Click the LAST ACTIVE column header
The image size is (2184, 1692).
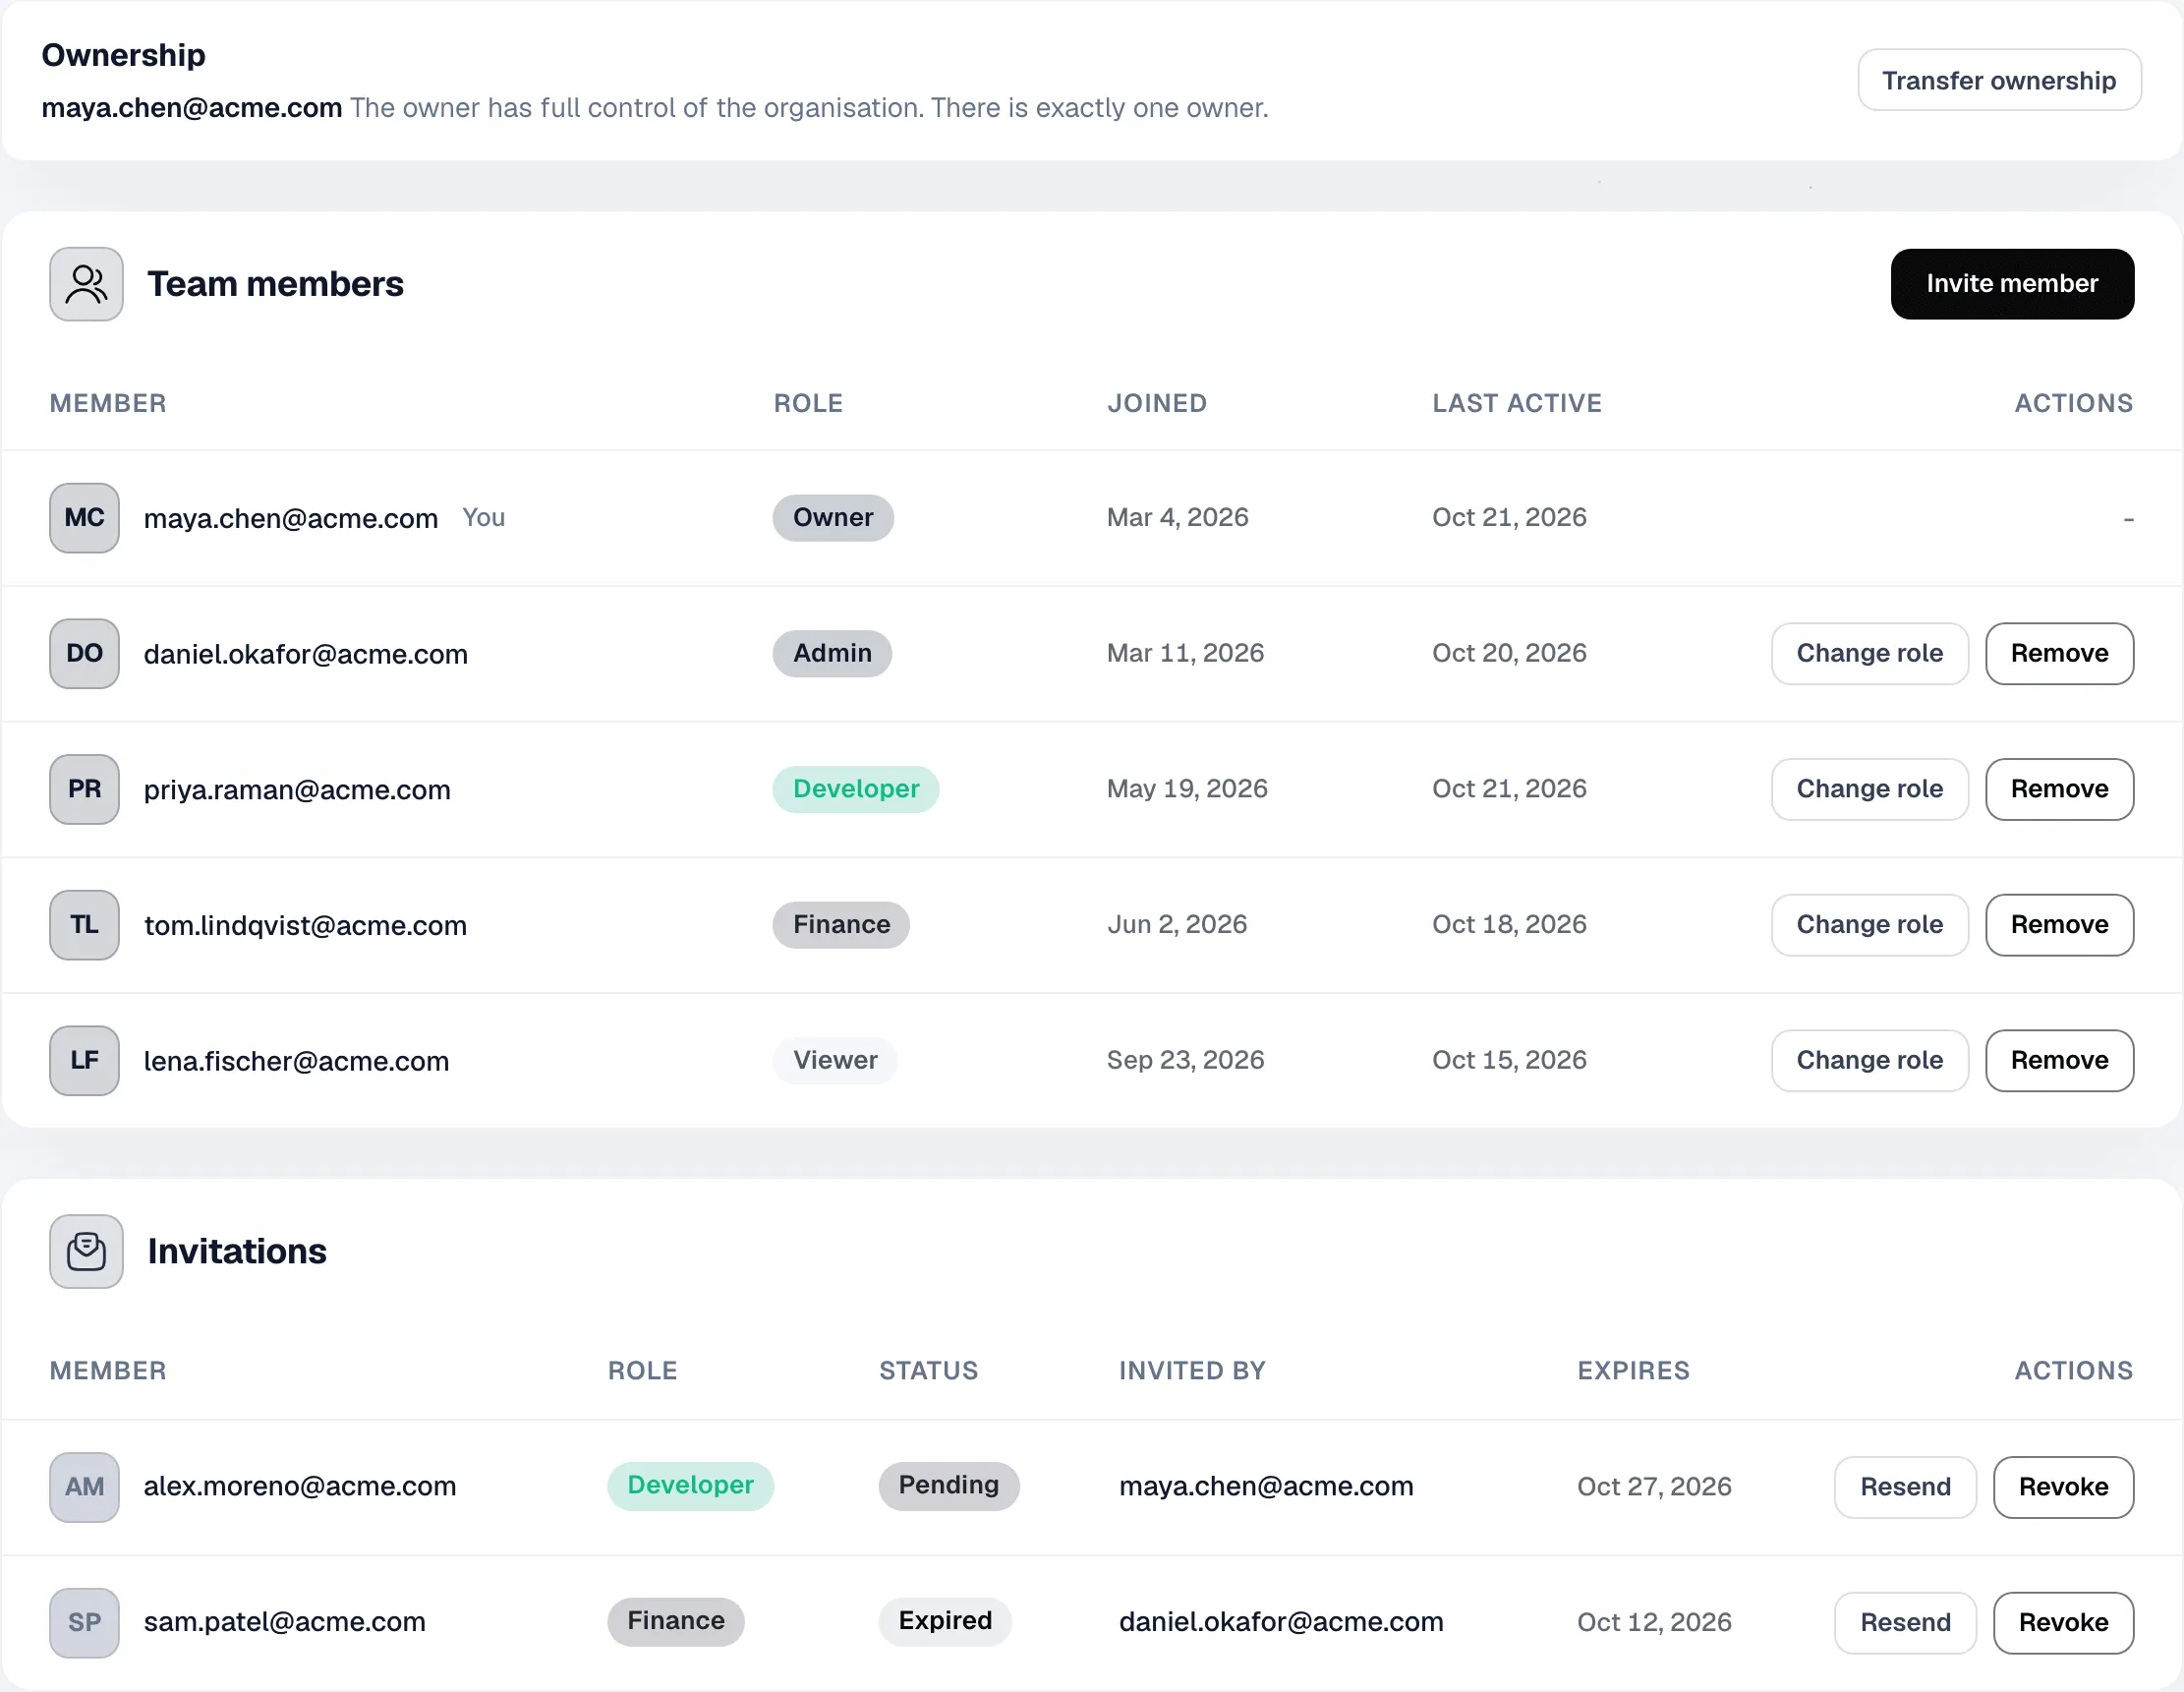[1517, 403]
